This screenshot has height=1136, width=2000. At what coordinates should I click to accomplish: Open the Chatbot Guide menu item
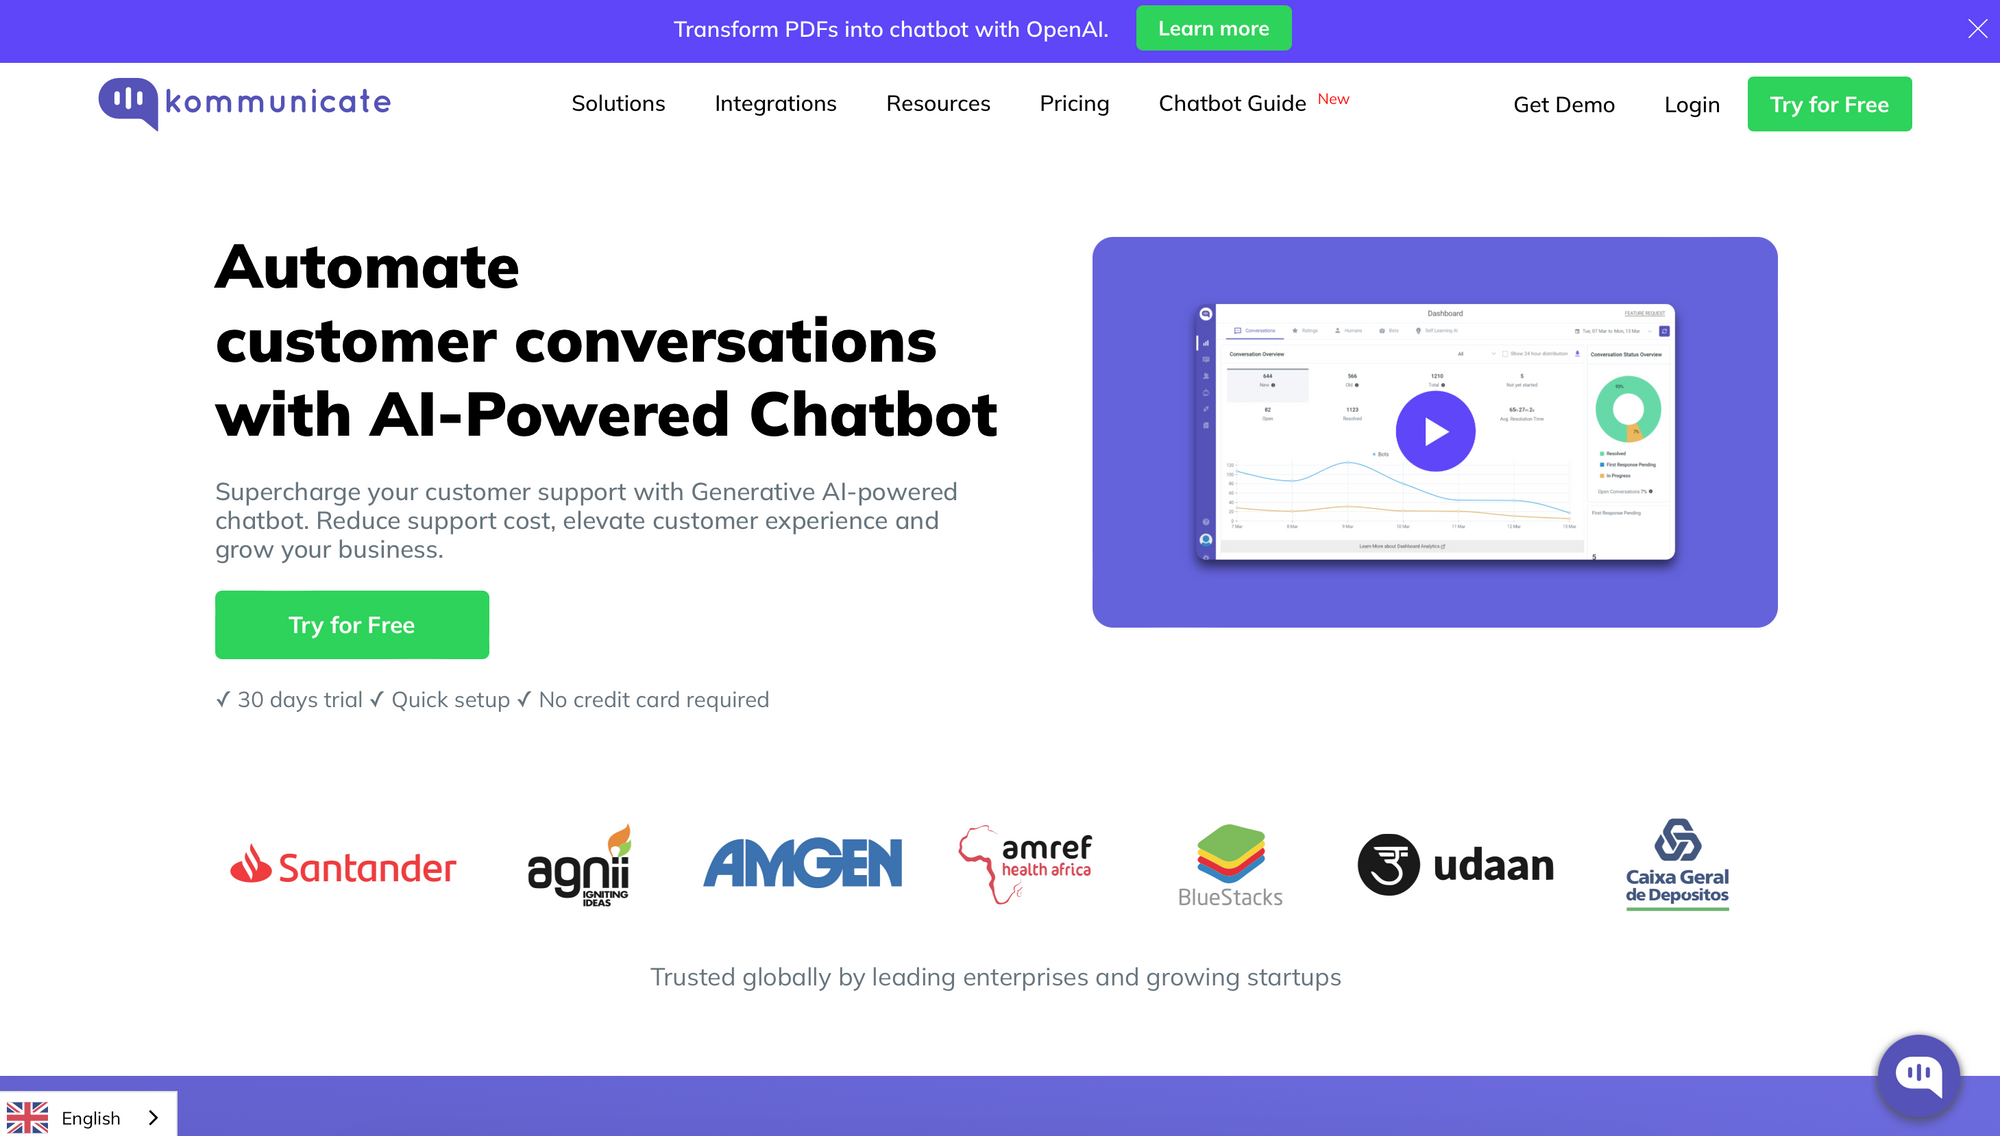(1231, 102)
